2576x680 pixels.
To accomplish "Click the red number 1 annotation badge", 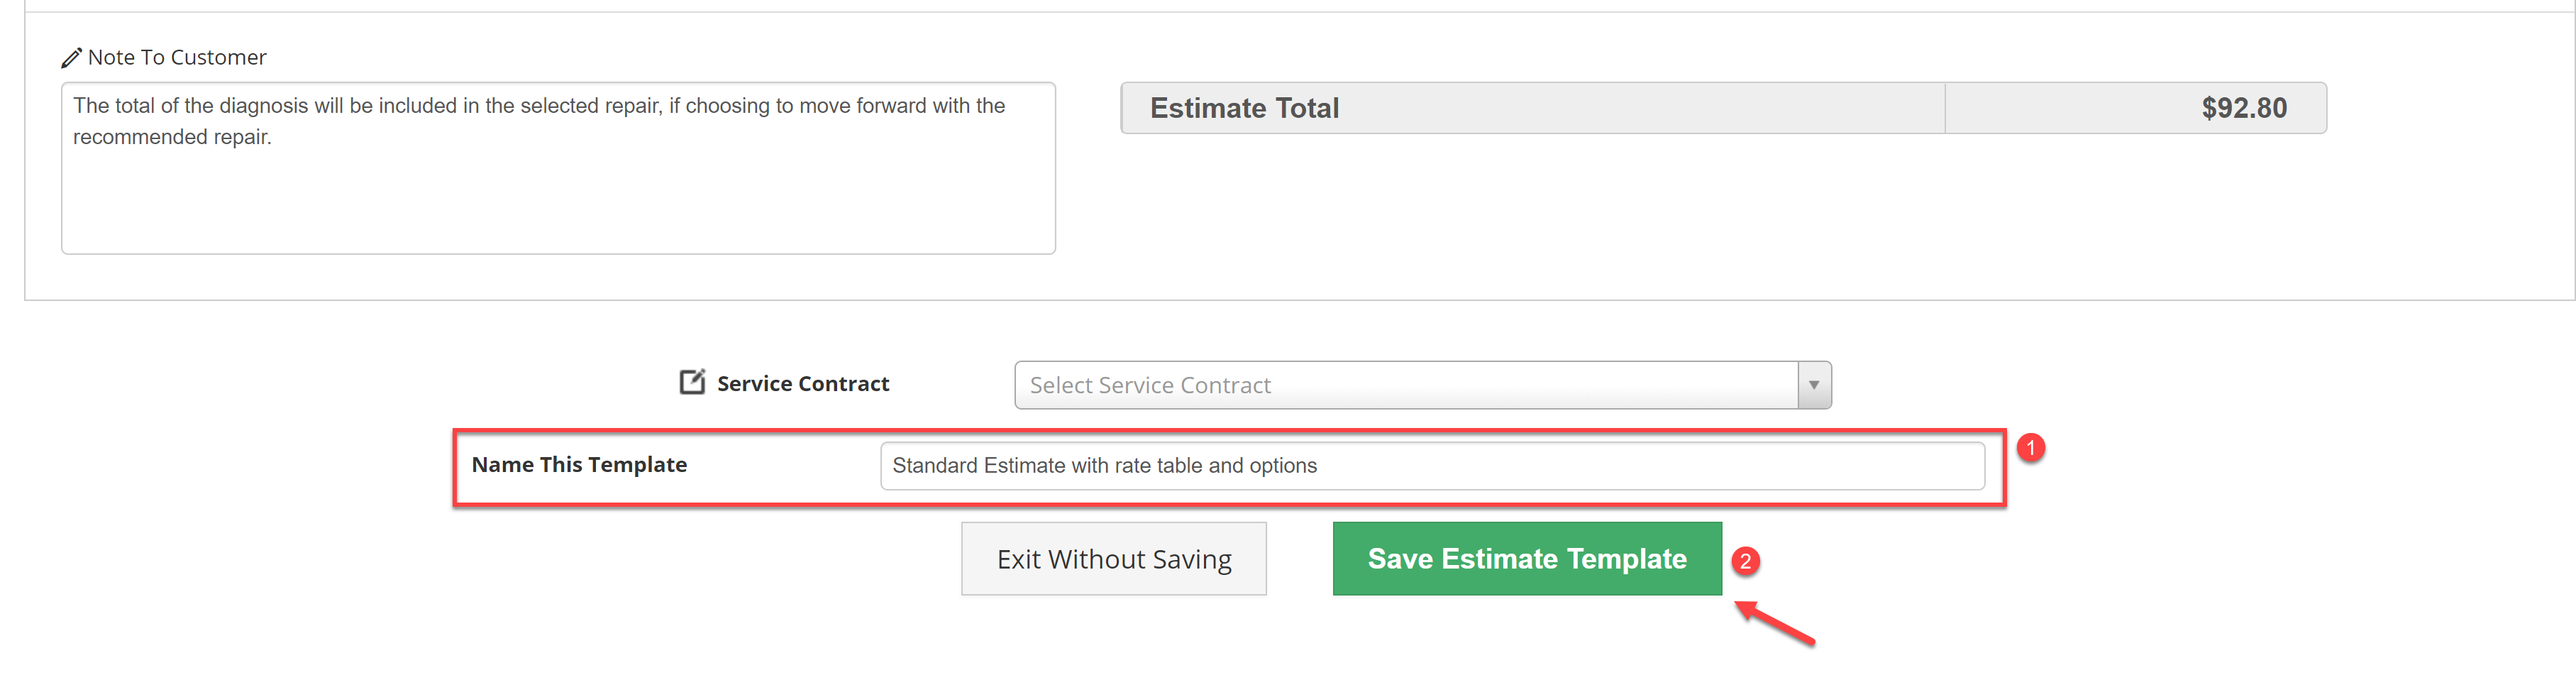I will 2030,448.
